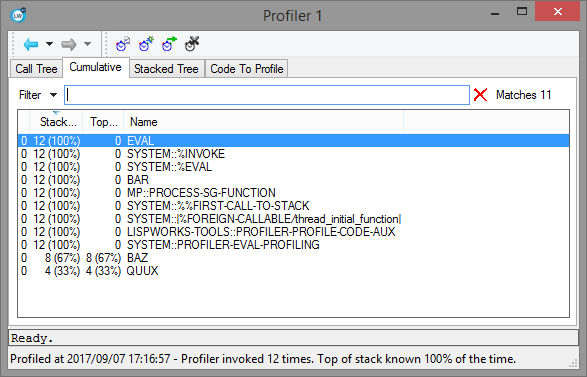Click the red X clear filter icon

pos(480,95)
